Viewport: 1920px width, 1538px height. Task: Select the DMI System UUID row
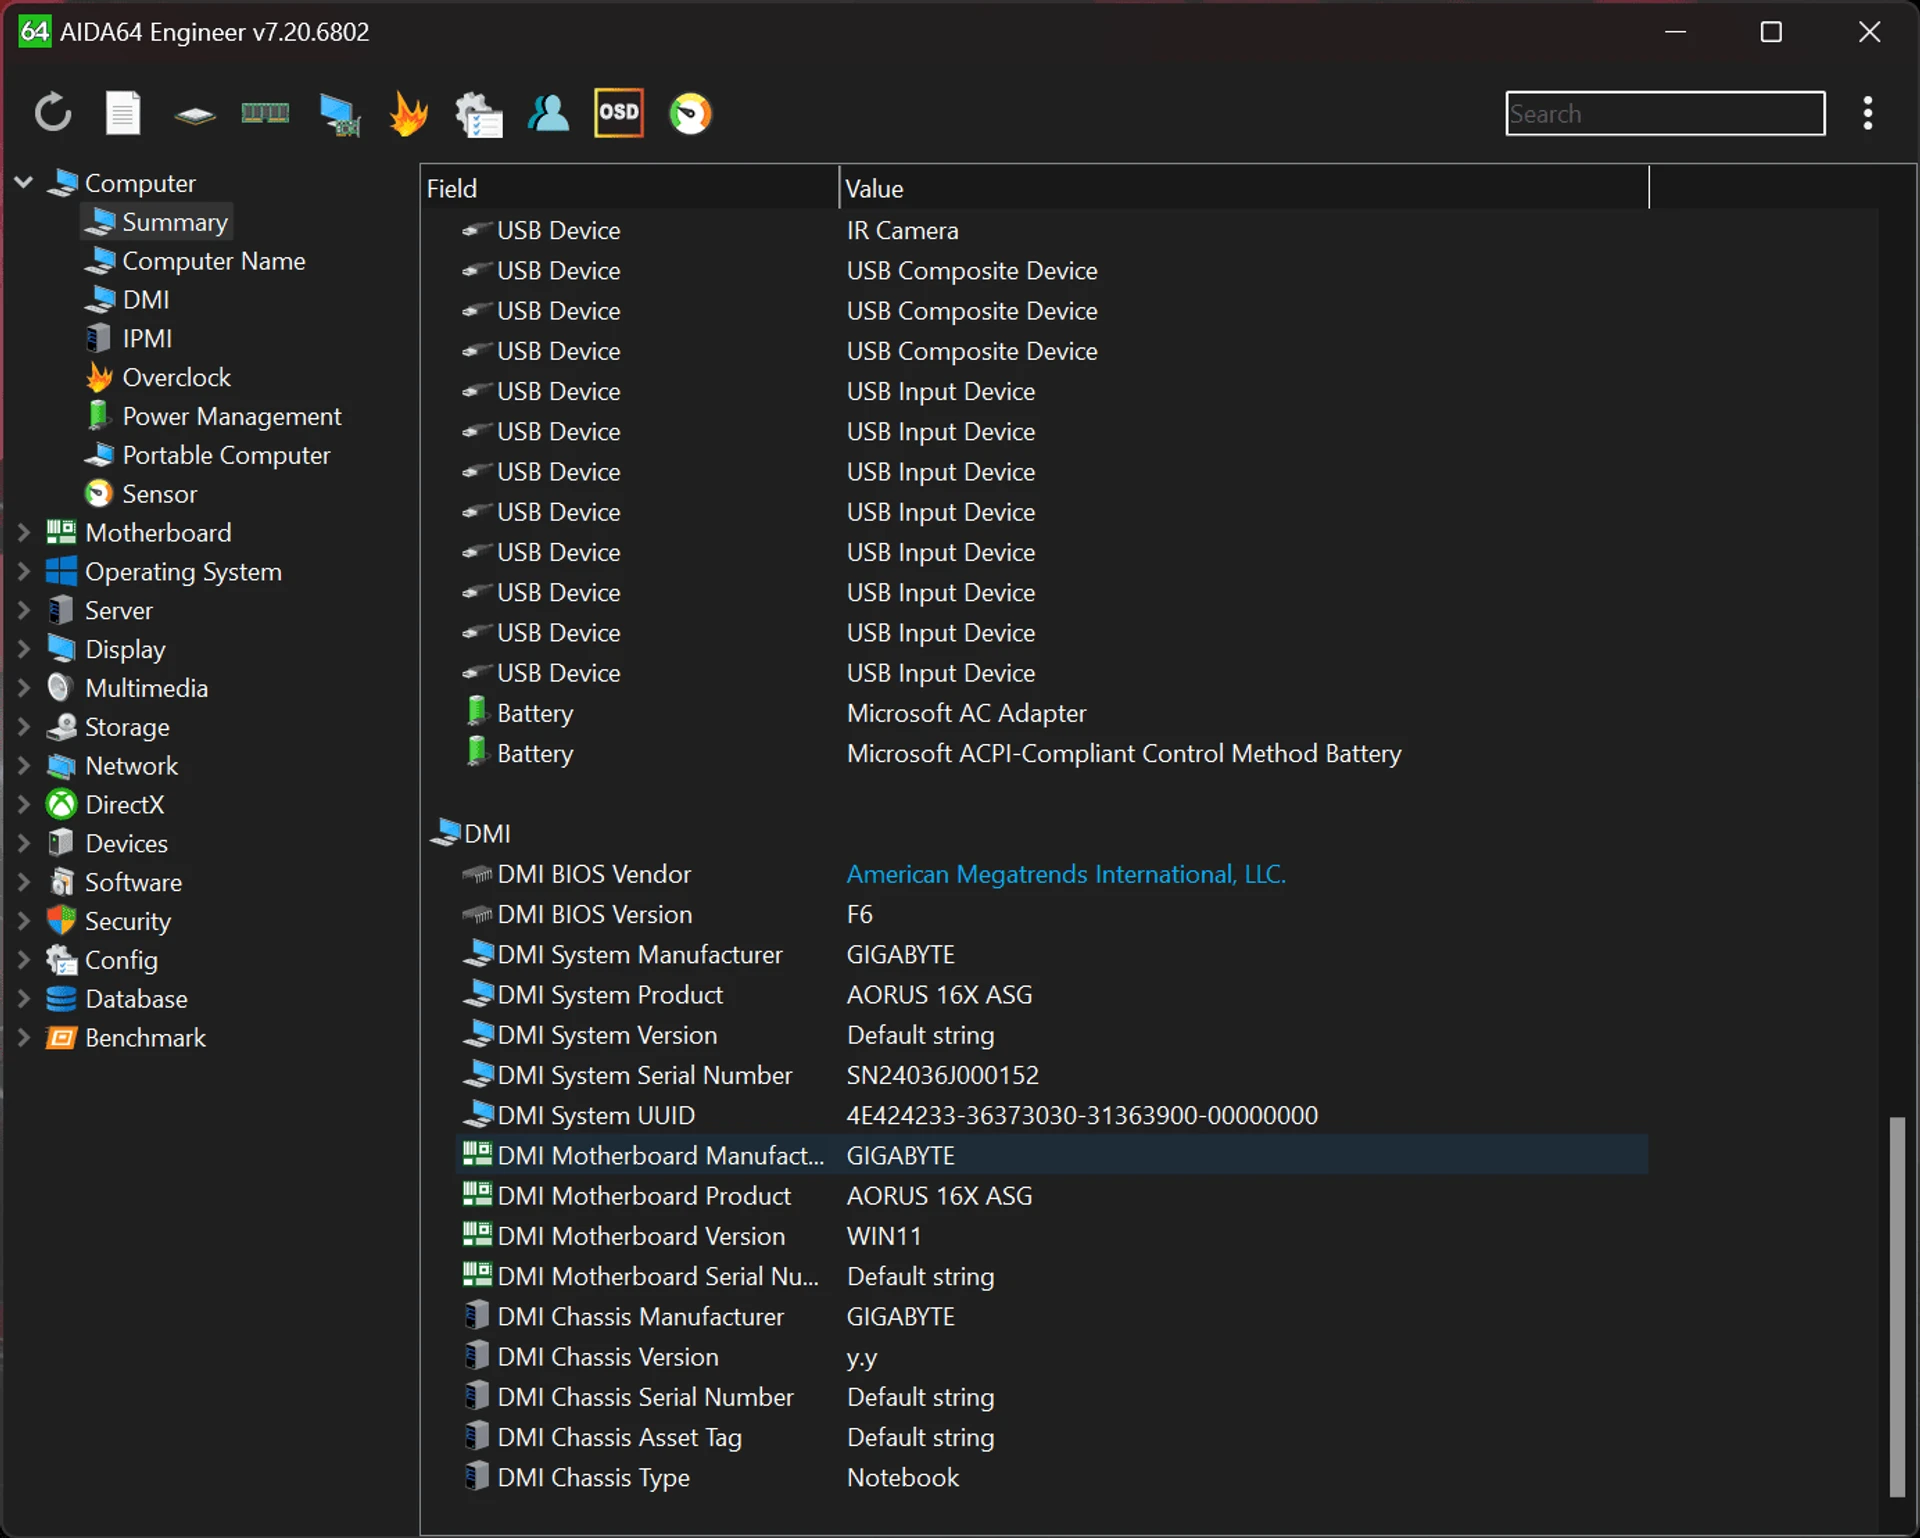point(1052,1115)
